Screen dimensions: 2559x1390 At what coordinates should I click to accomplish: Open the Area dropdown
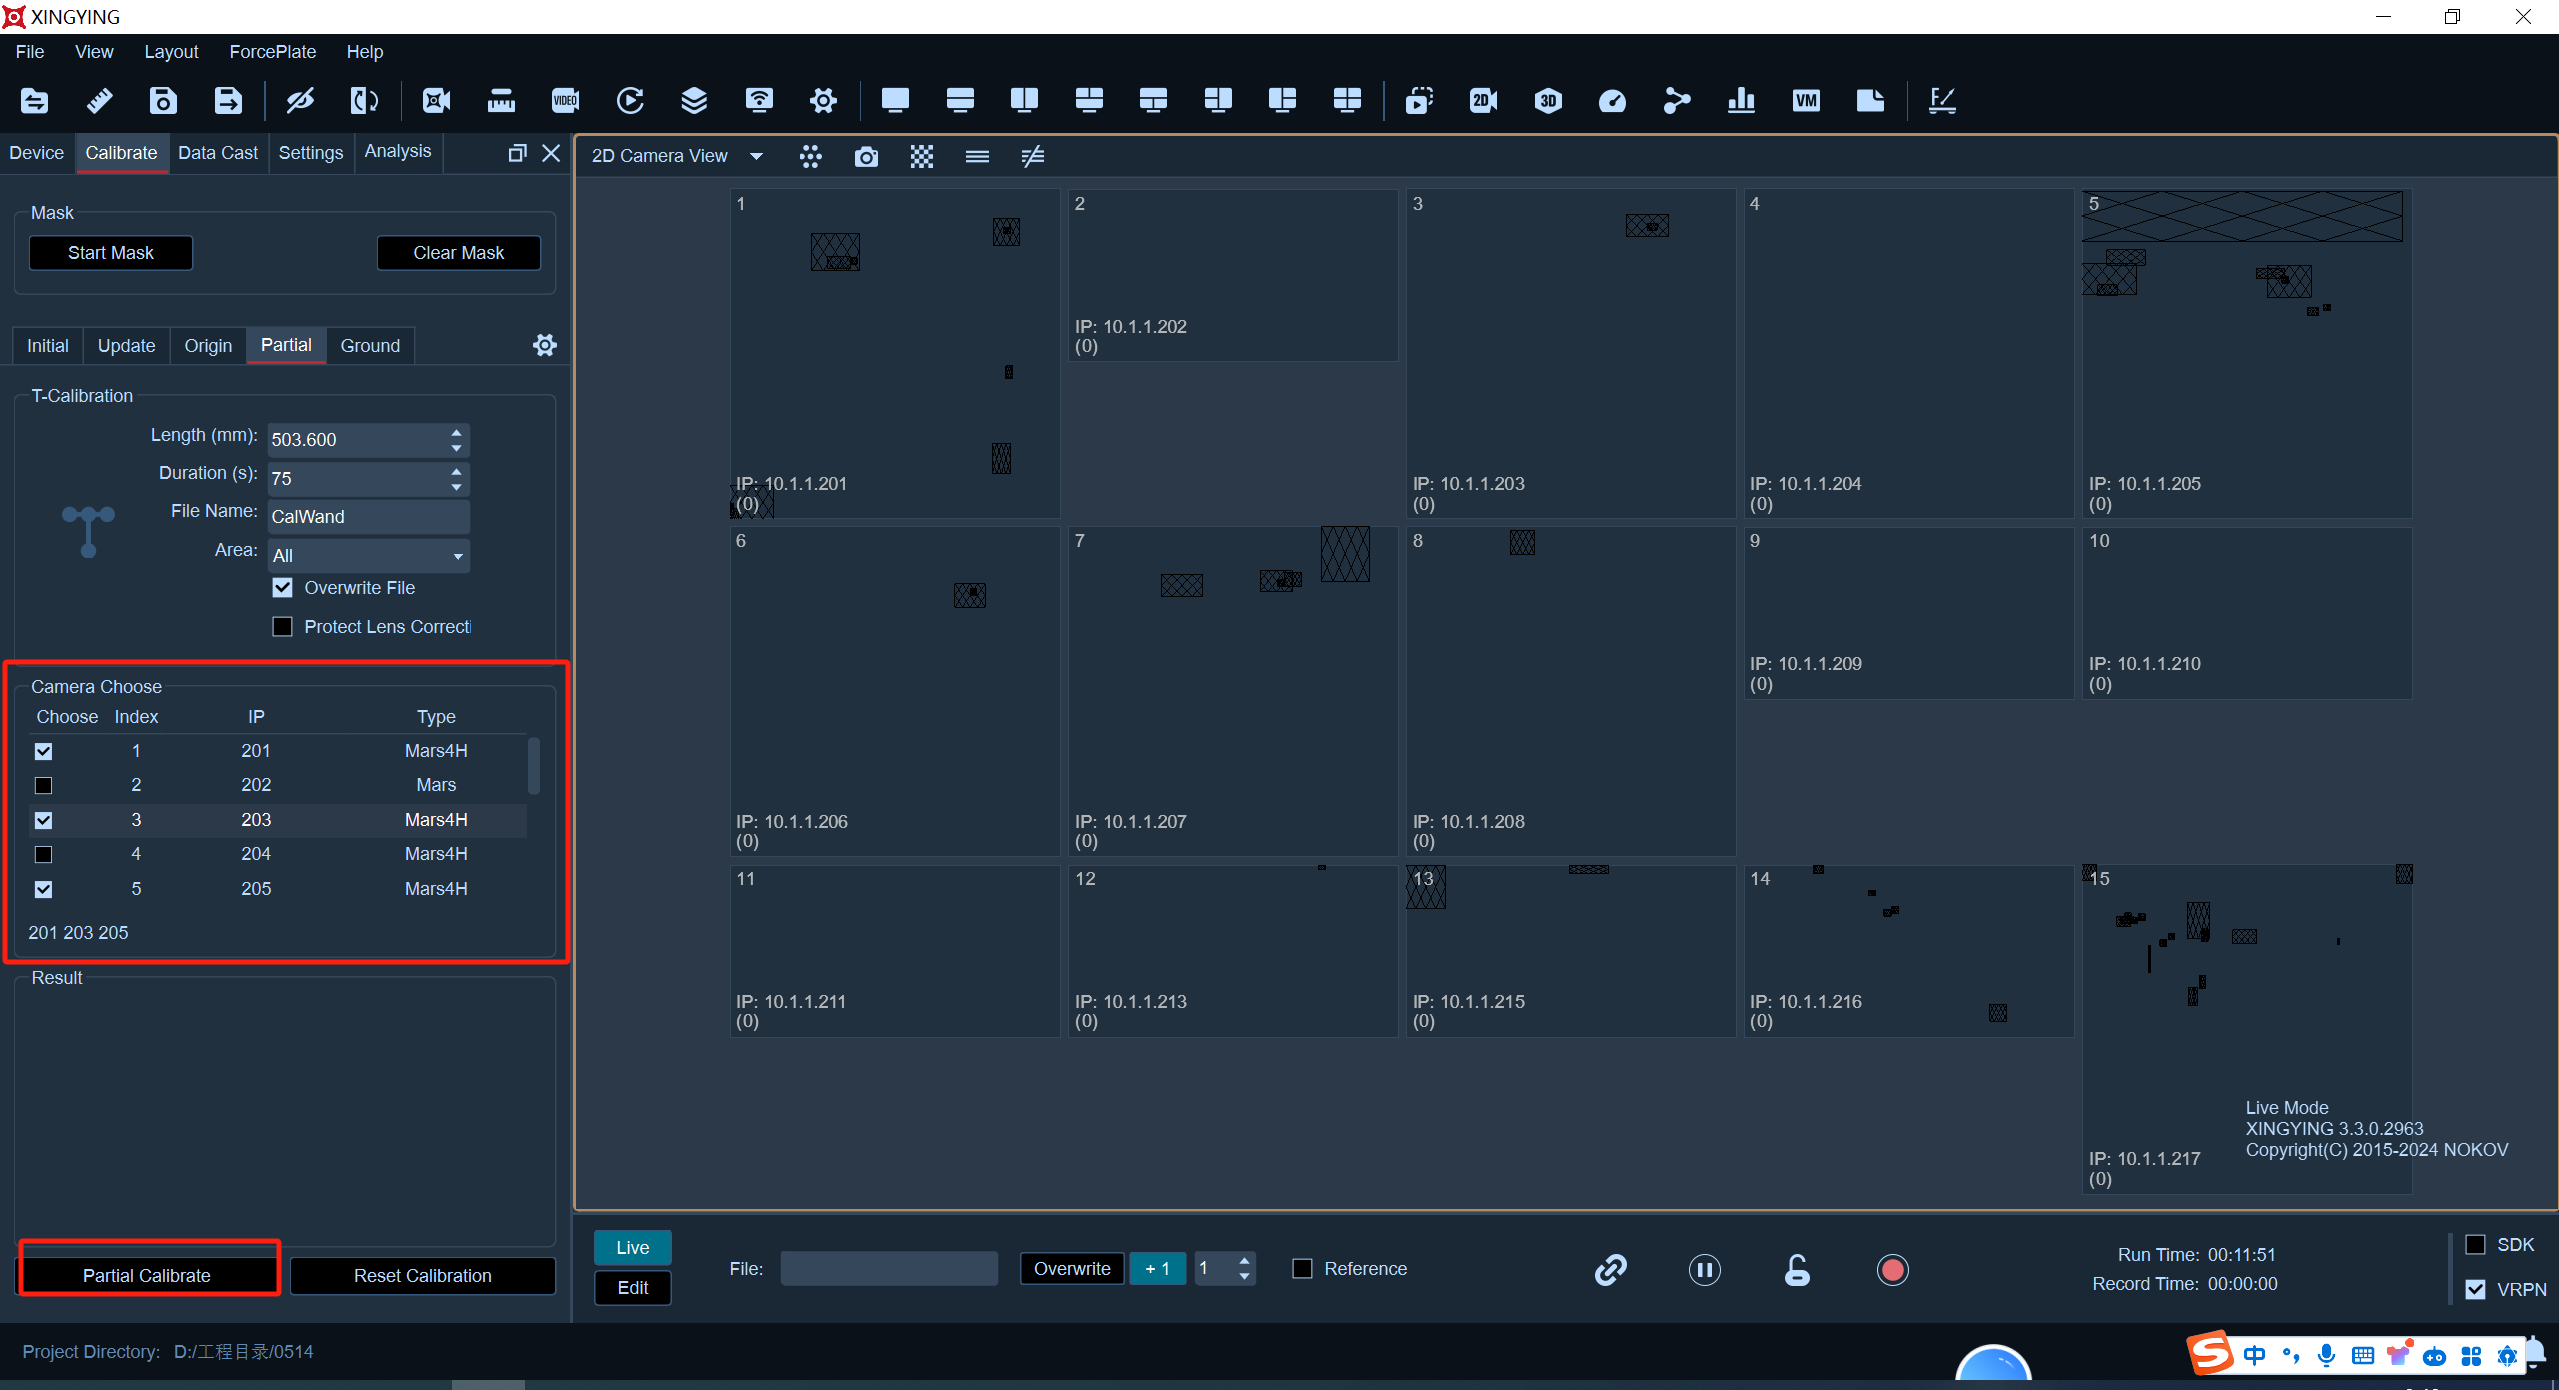pyautogui.click(x=368, y=555)
